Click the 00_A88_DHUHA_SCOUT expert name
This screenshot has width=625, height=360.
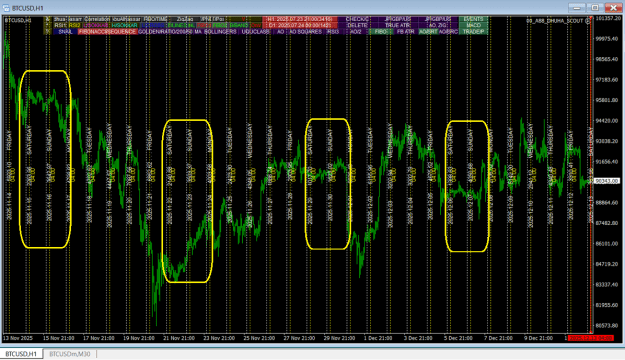pyautogui.click(x=554, y=21)
